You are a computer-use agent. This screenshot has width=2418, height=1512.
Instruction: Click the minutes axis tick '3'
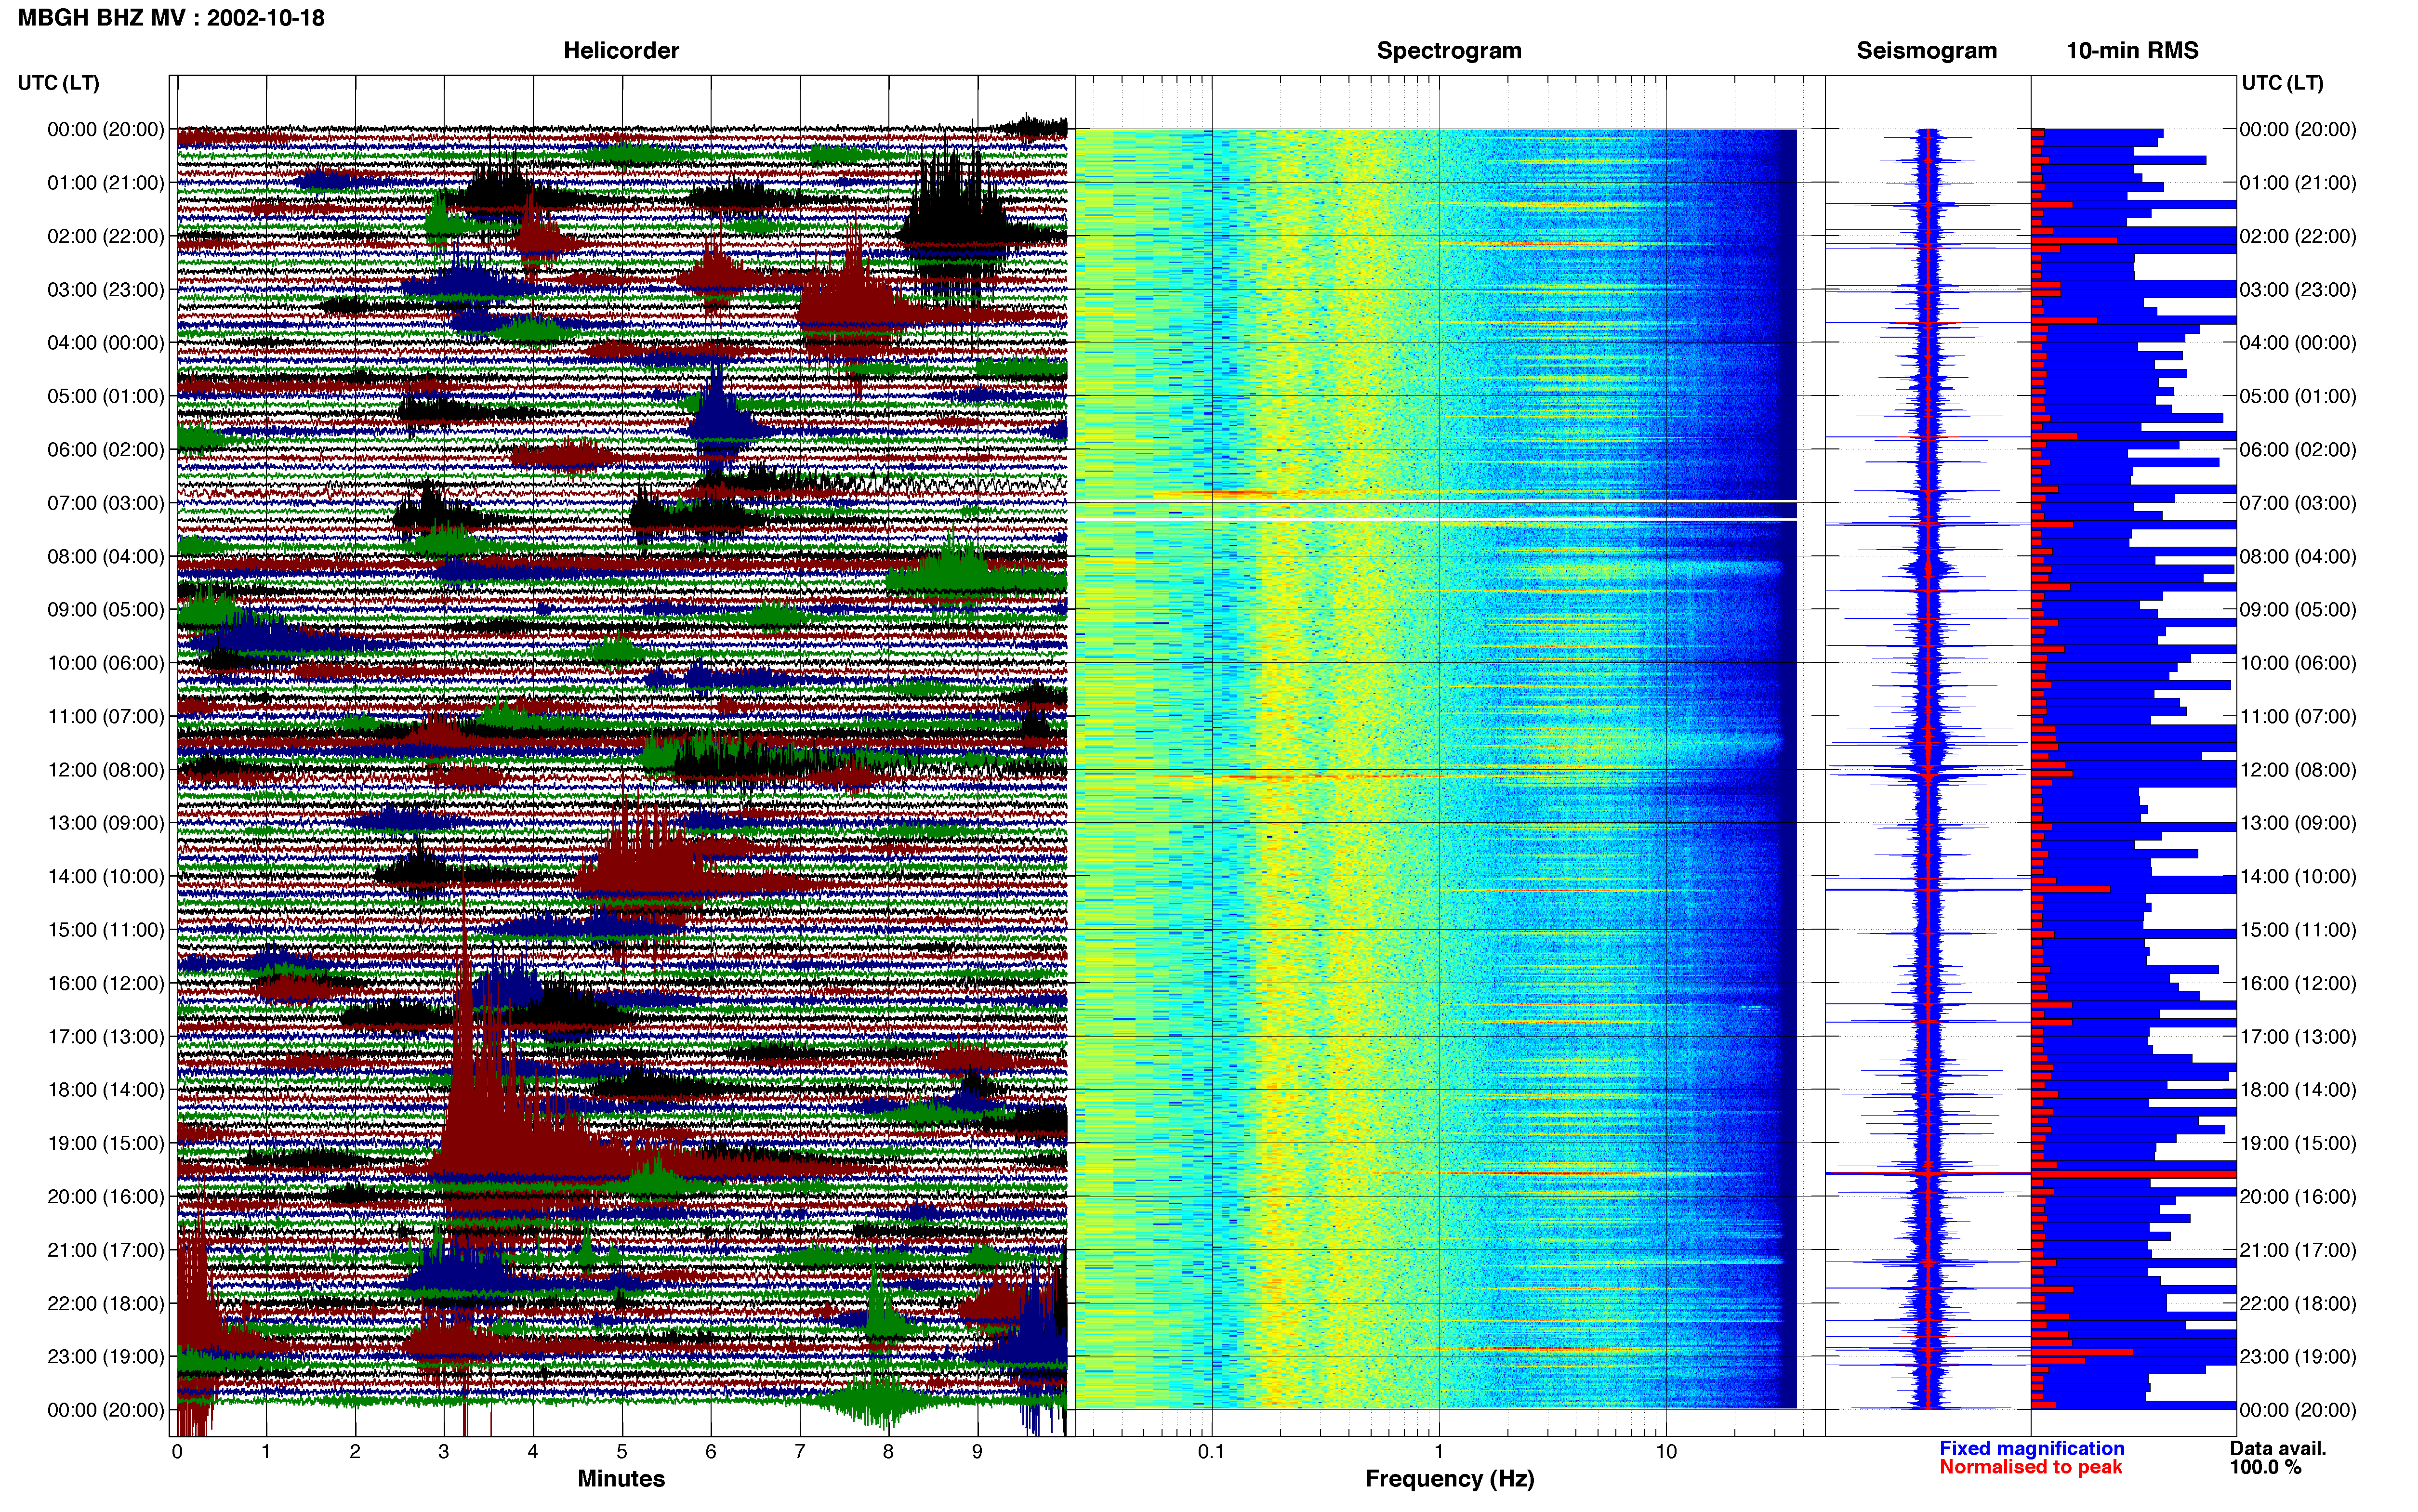[444, 1451]
